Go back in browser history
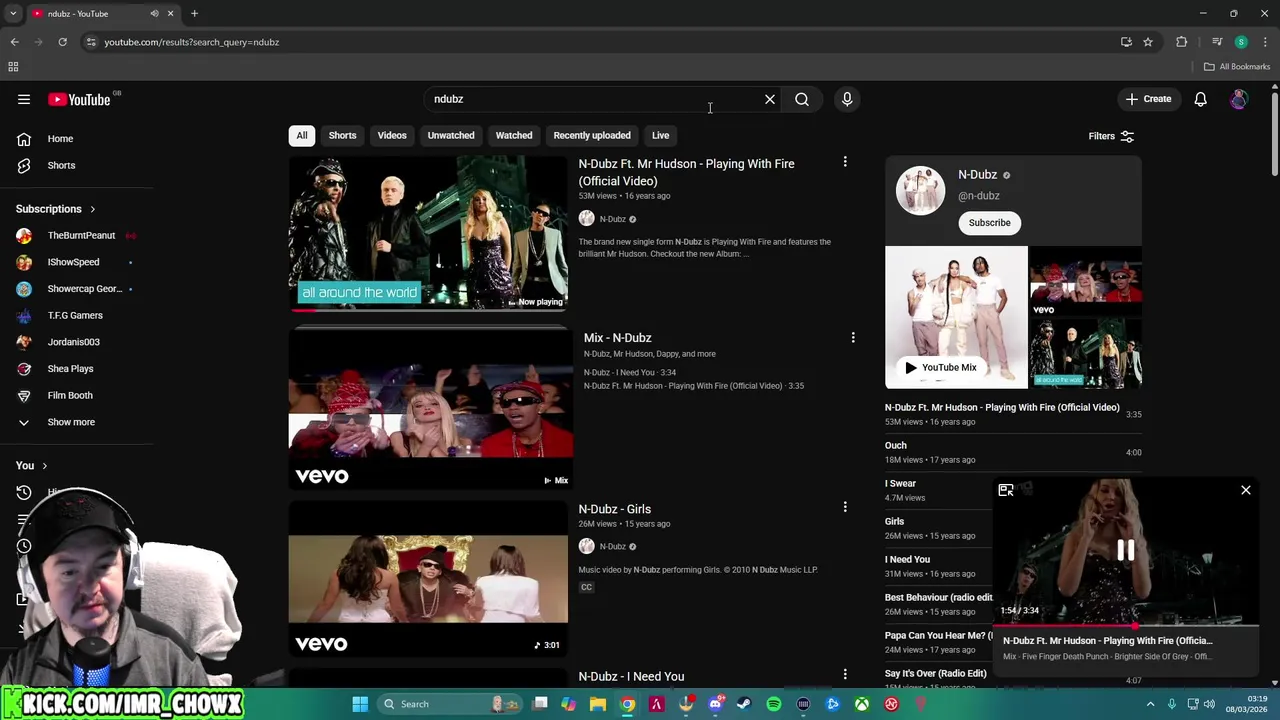Viewport: 1280px width, 720px height. [15, 42]
